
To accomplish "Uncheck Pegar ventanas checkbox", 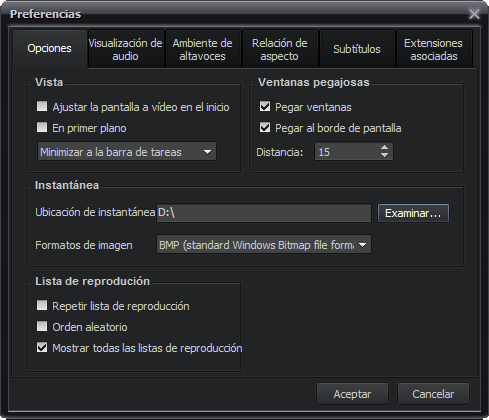I will [x=265, y=107].
